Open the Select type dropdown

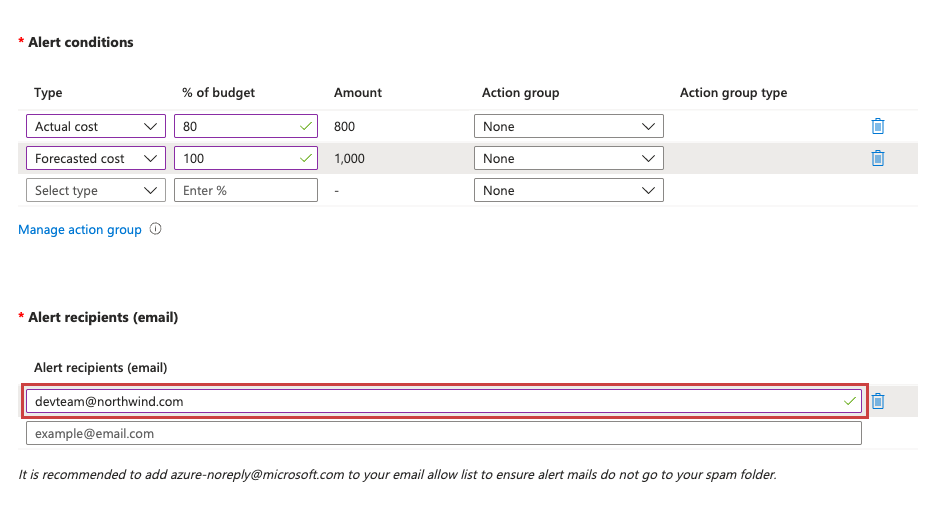96,190
